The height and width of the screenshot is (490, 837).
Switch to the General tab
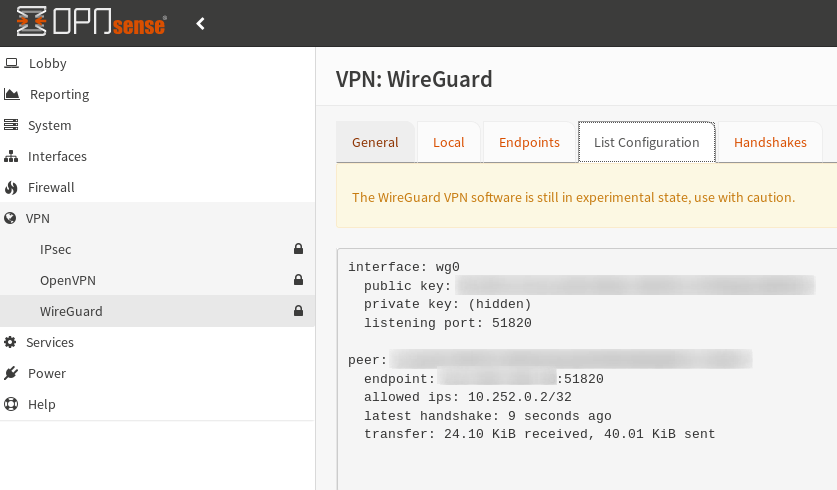(375, 142)
